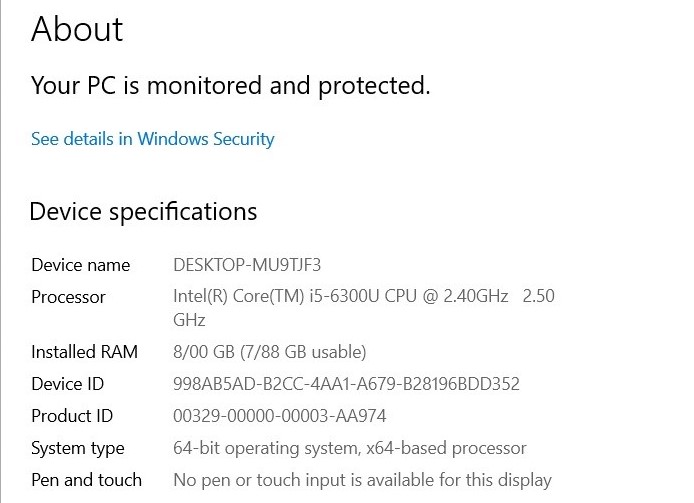Click the 8/00 GB installed RAM value
694x503 pixels.
click(x=204, y=352)
